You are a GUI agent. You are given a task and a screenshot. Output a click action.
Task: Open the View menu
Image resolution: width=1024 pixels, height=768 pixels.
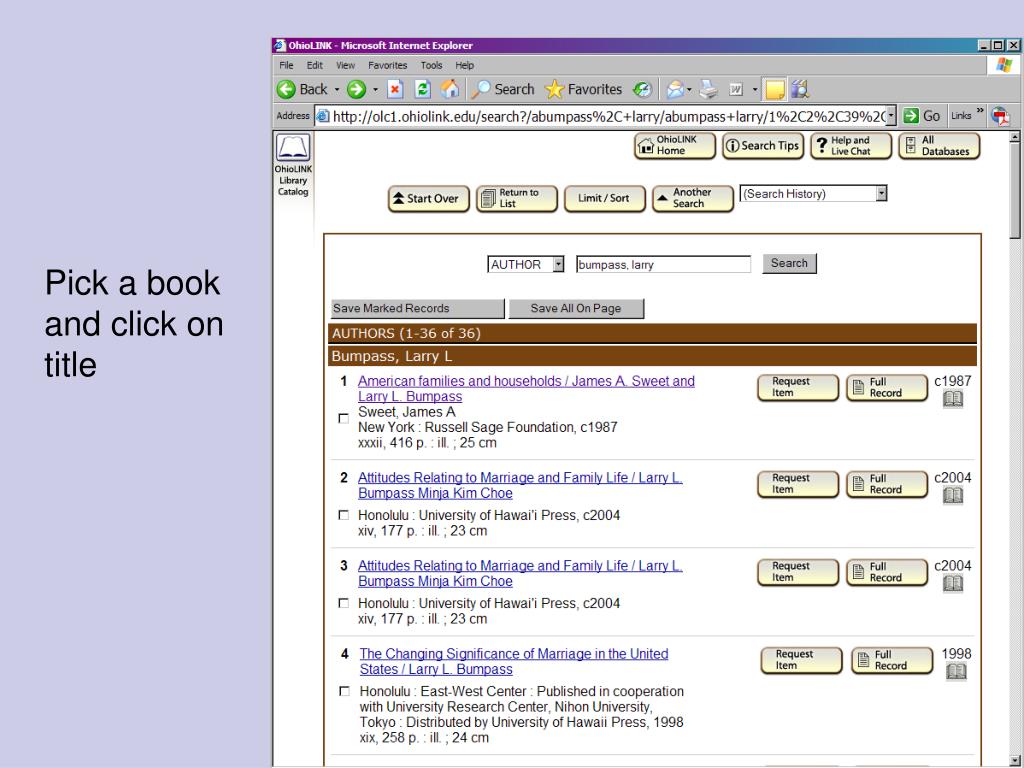345,65
